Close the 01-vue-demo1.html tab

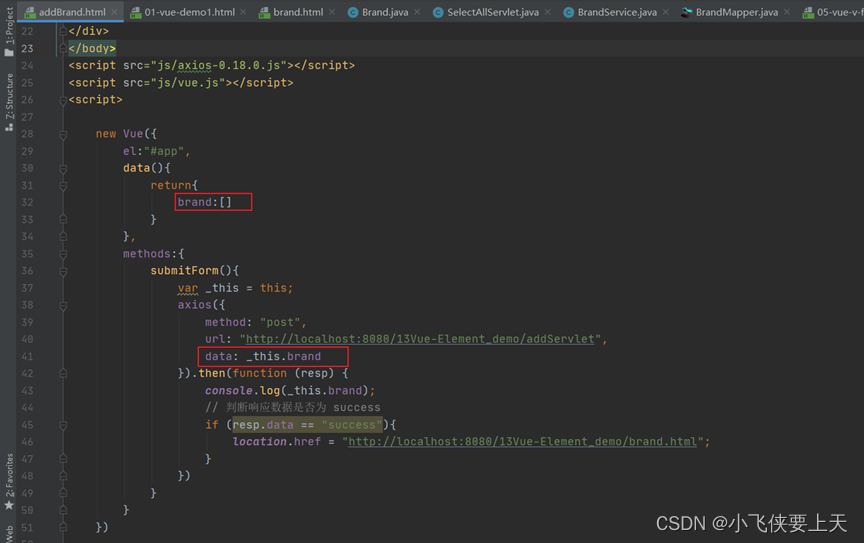click(243, 12)
